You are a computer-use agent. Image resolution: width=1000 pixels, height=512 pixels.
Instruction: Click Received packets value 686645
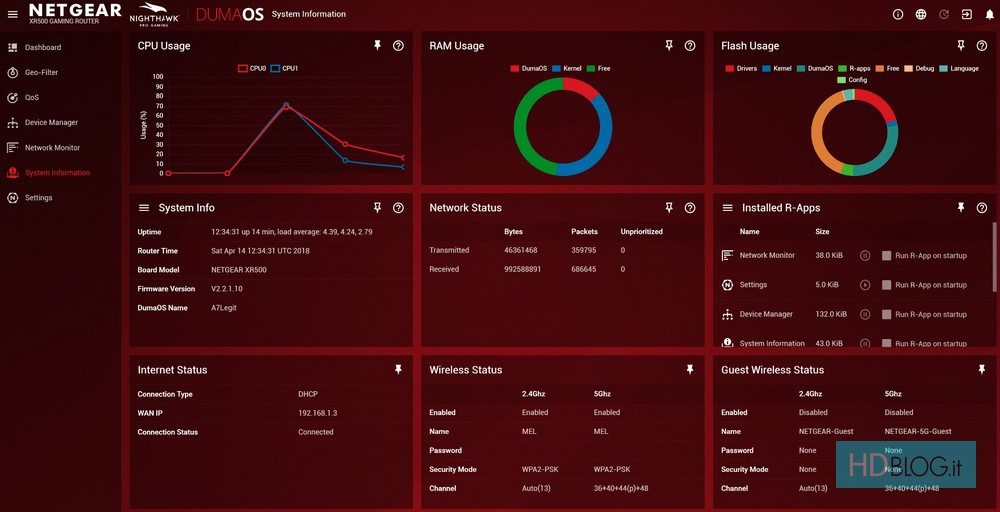coord(584,270)
